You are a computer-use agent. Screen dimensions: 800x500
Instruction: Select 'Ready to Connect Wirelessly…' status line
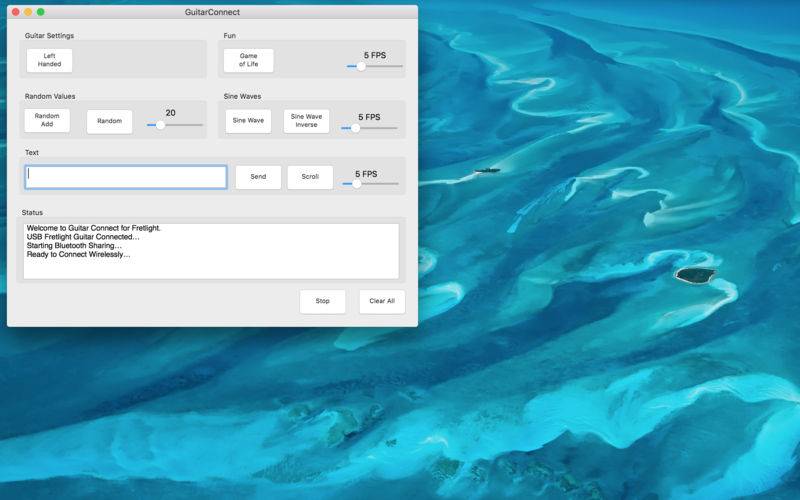[79, 255]
